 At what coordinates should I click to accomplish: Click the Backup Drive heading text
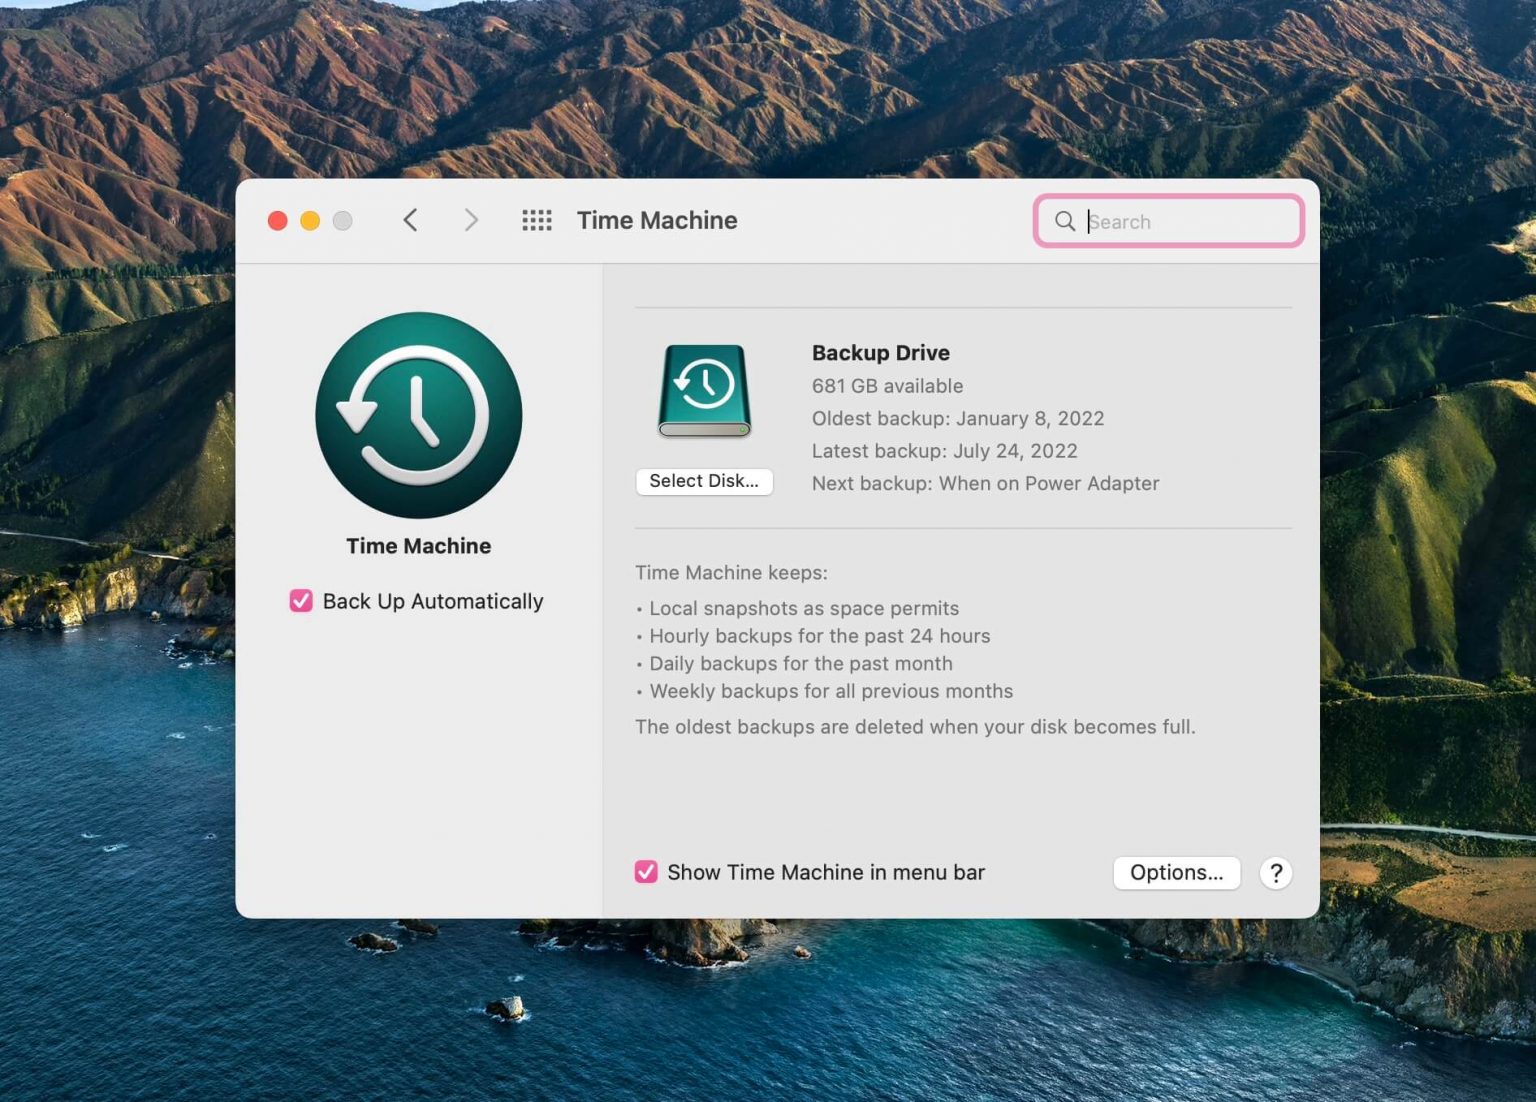click(880, 352)
